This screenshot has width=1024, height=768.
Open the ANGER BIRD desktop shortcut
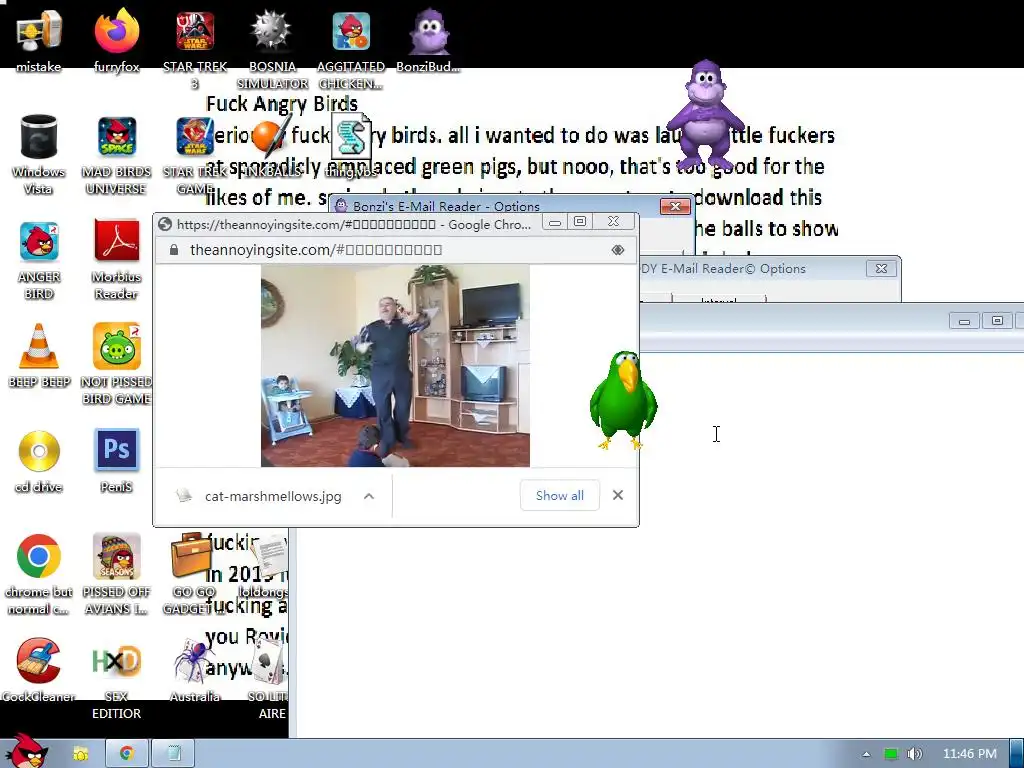click(x=39, y=242)
